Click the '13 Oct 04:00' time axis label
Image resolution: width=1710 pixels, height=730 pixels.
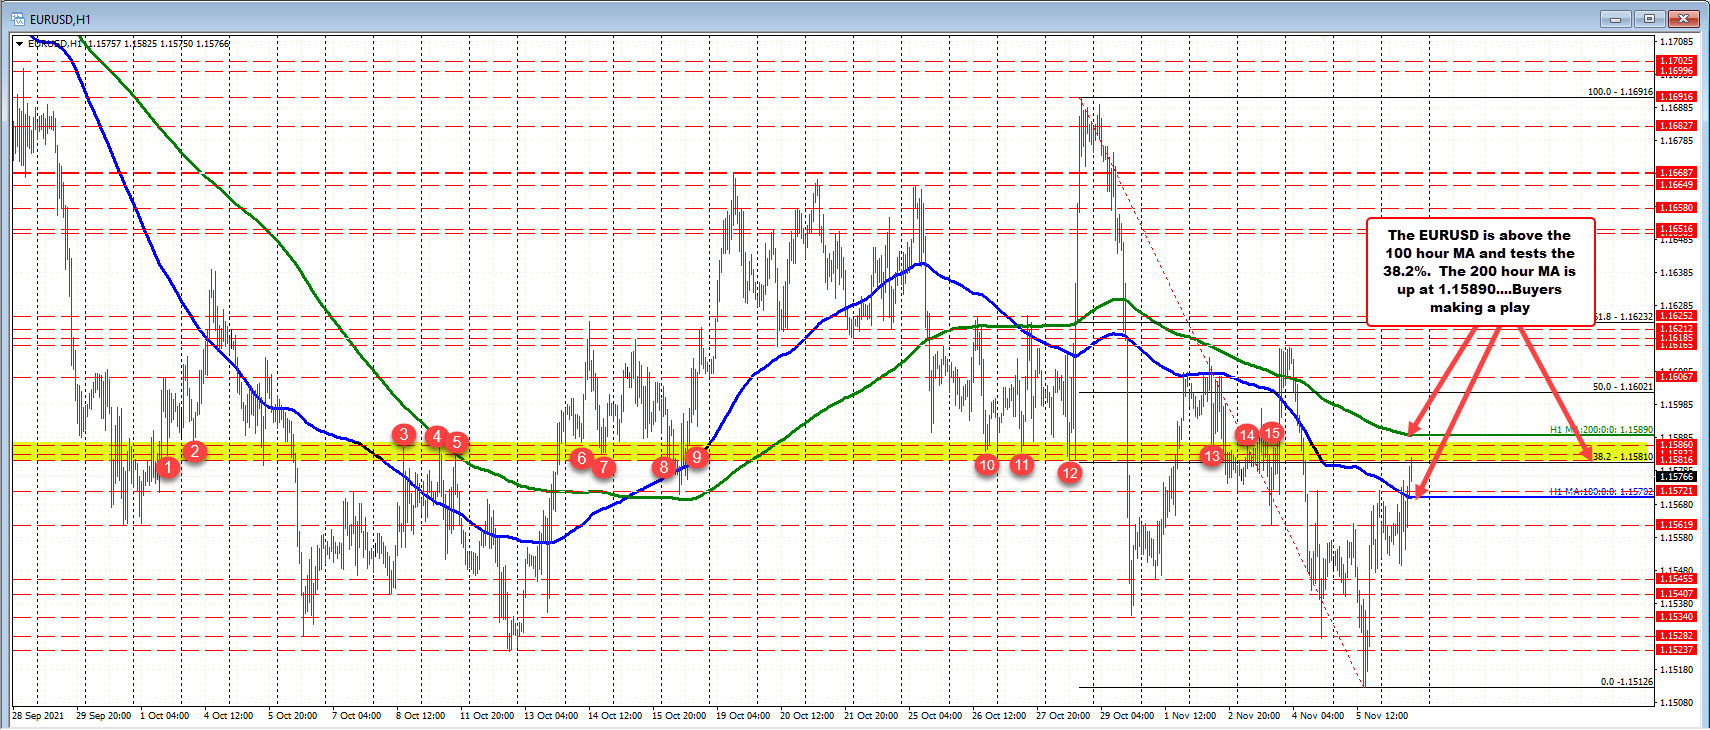point(551,716)
